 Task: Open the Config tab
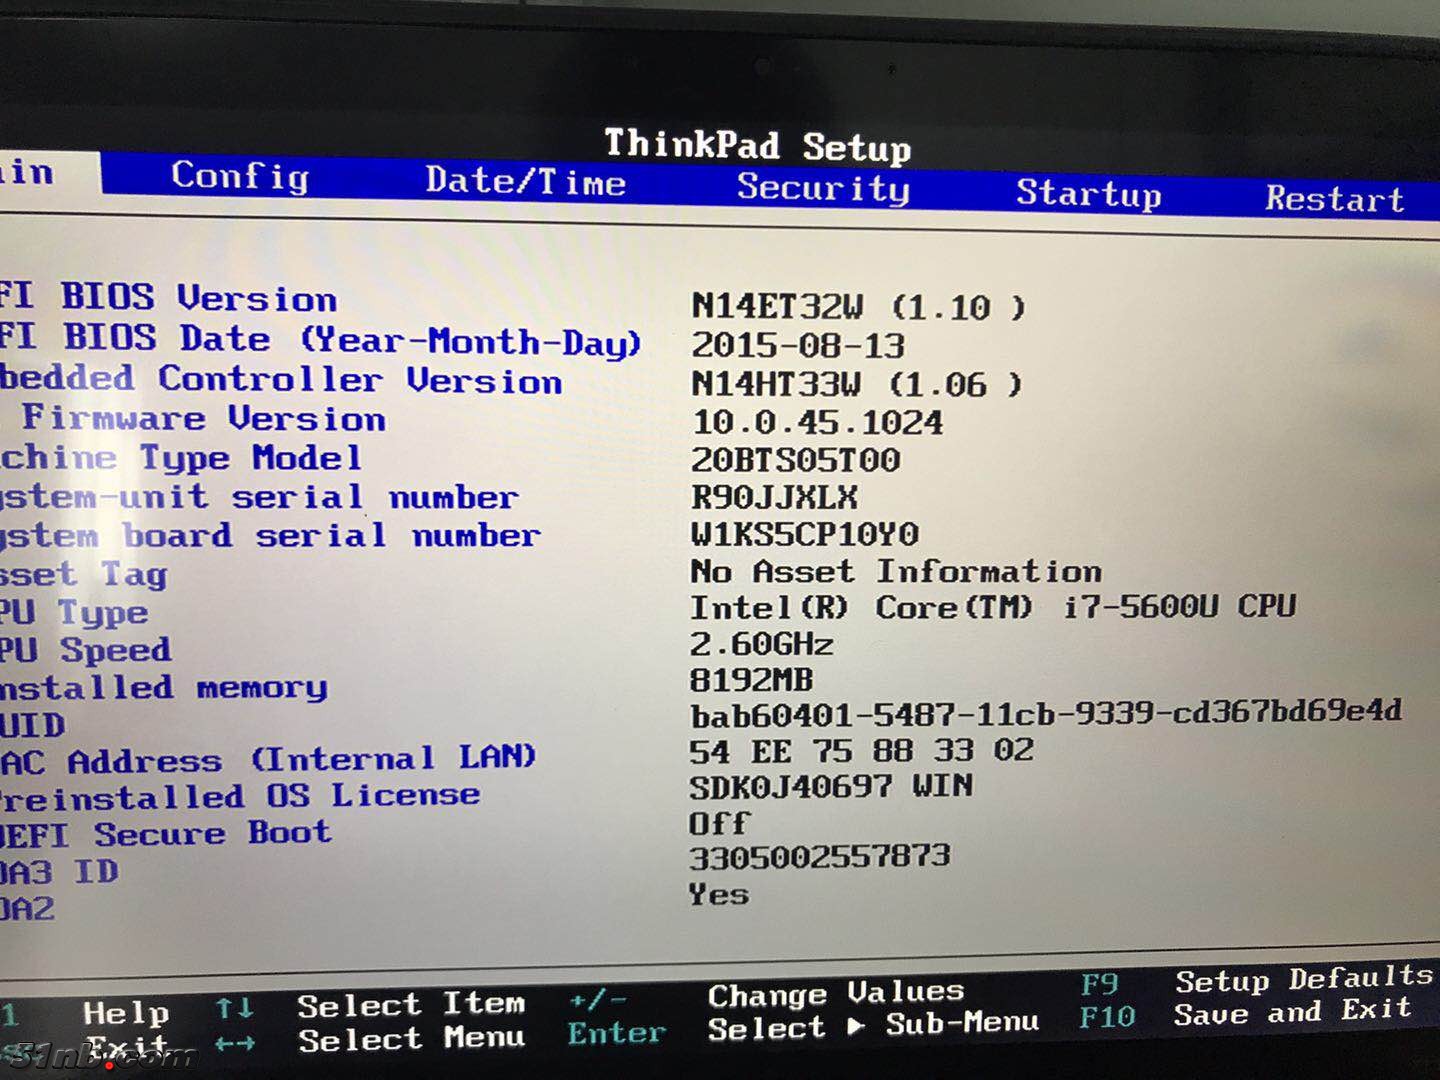(x=239, y=176)
